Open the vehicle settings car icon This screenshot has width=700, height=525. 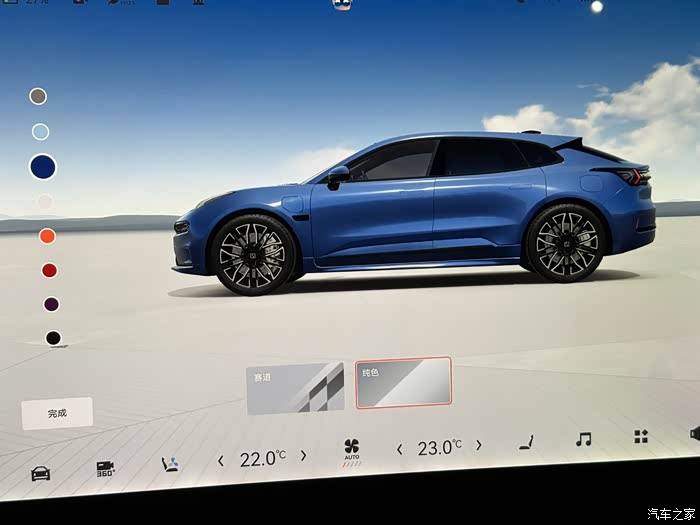coord(40,473)
